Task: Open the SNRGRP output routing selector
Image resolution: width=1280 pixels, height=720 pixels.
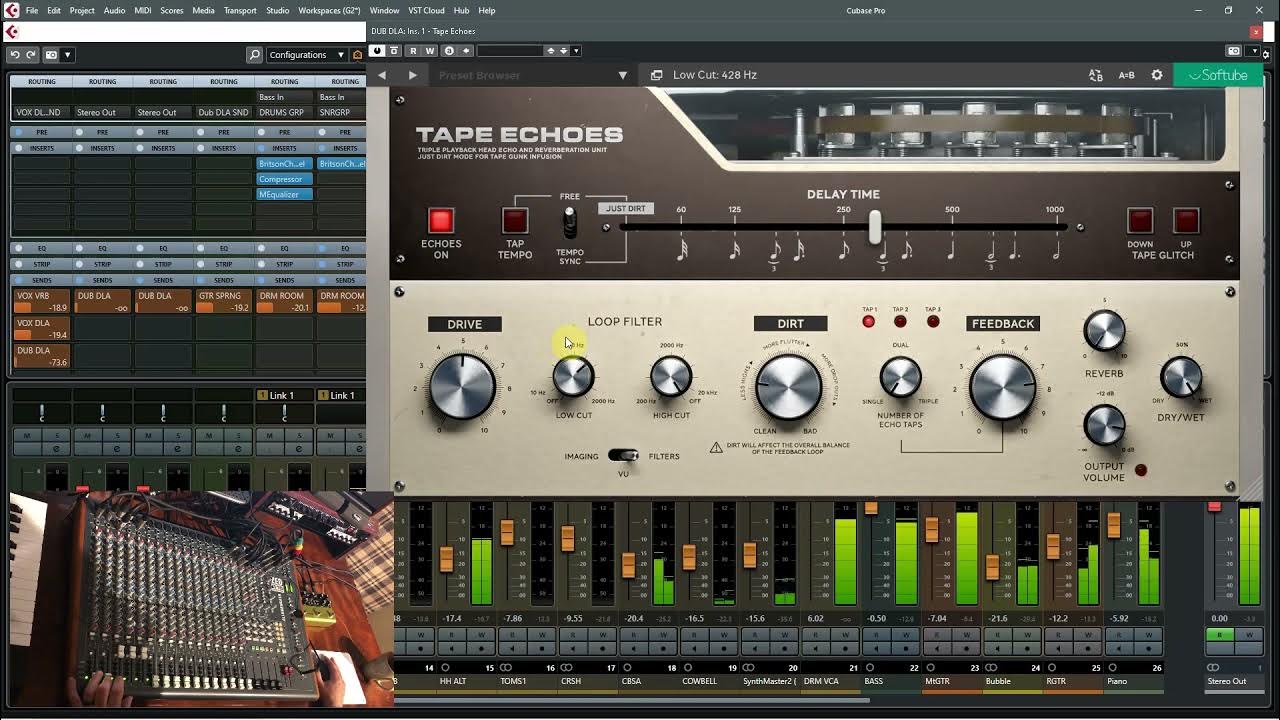Action: [x=341, y=112]
